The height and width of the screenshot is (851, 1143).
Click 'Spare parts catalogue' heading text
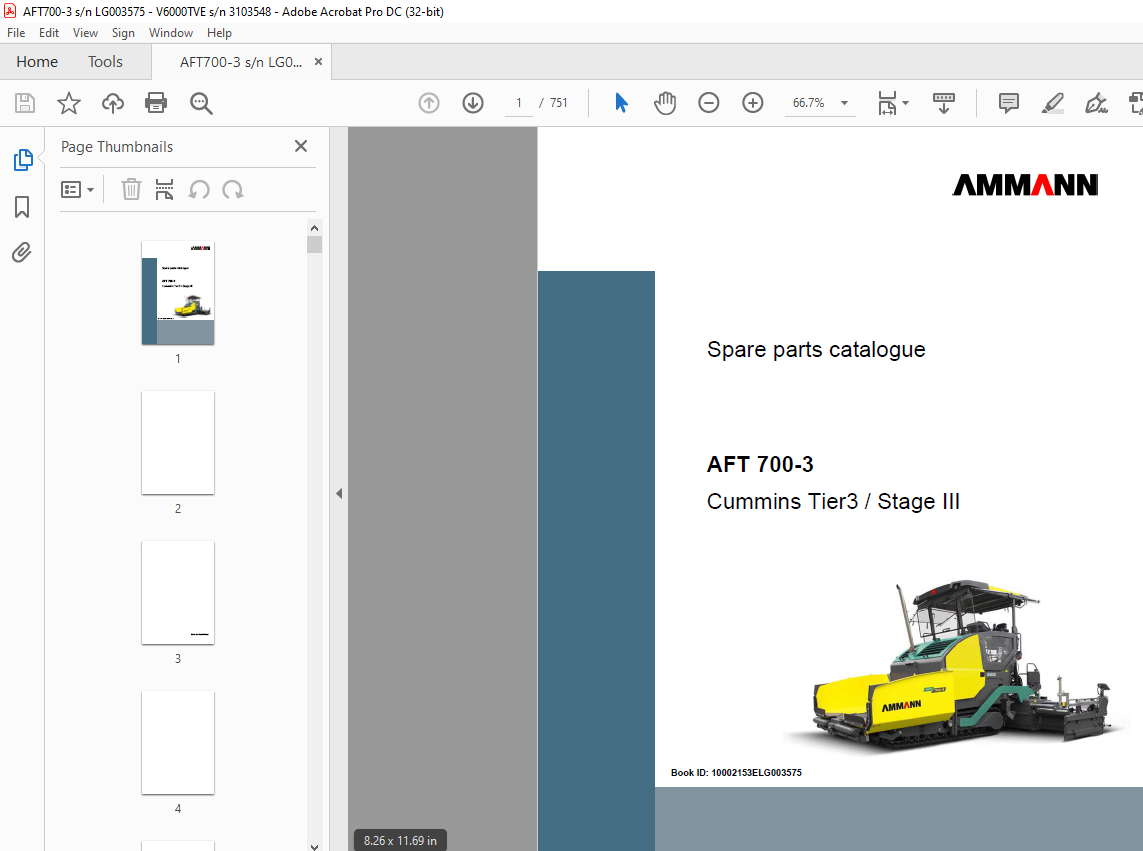pyautogui.click(x=816, y=349)
